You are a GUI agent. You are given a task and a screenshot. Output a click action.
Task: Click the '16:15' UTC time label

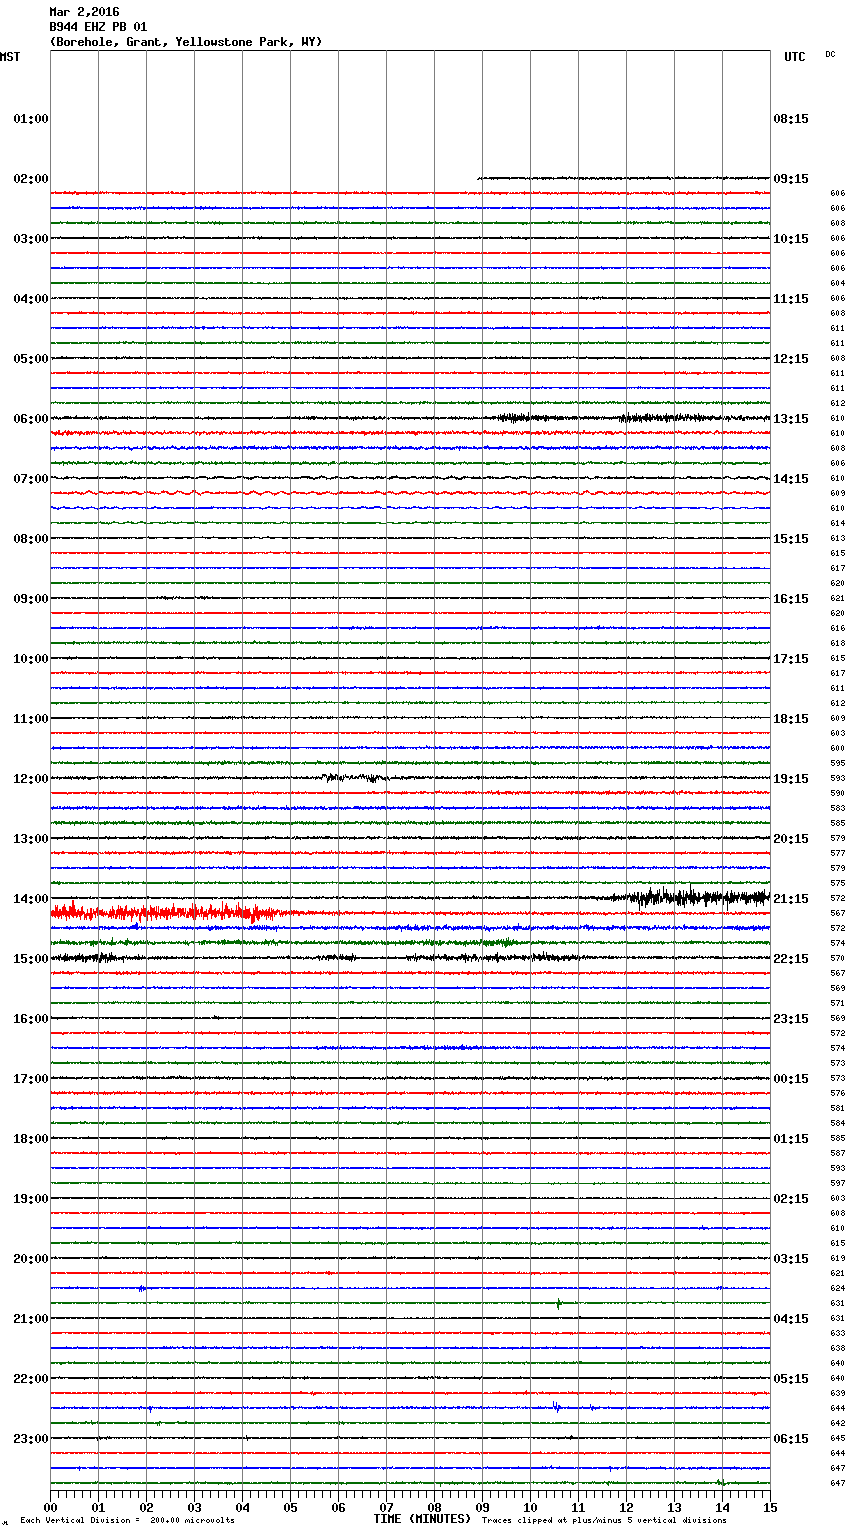pyautogui.click(x=791, y=599)
